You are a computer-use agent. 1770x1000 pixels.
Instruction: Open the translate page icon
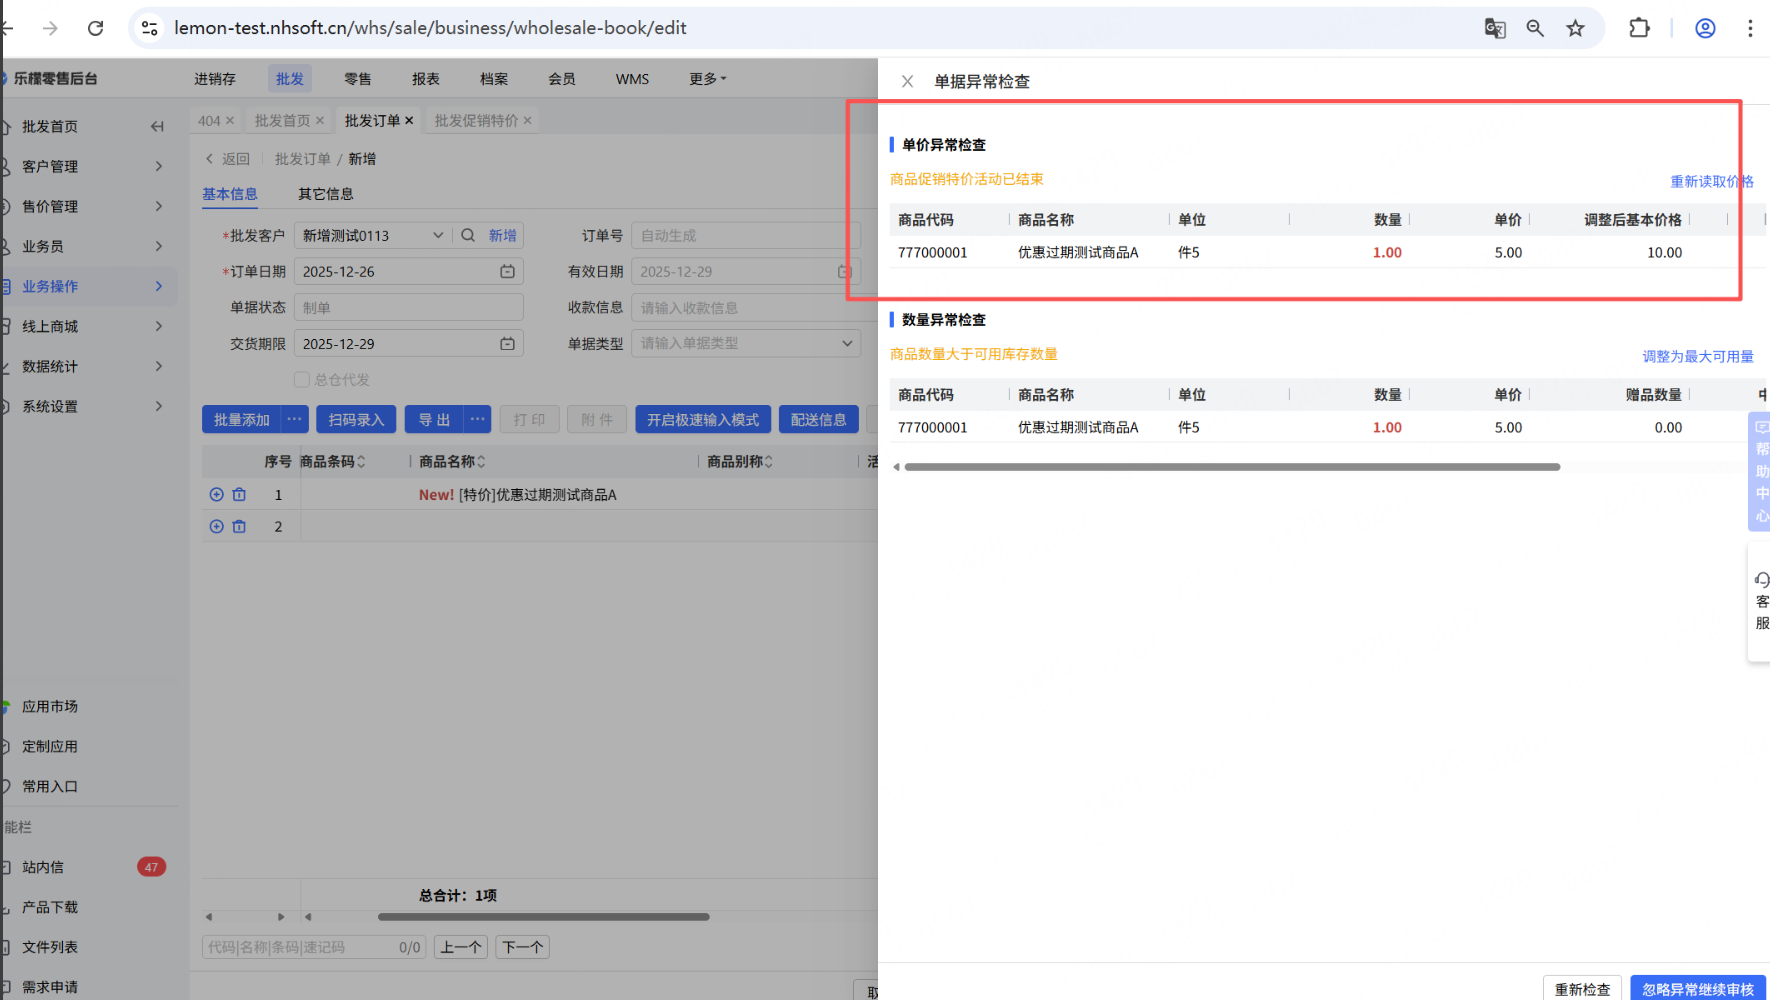1495,28
